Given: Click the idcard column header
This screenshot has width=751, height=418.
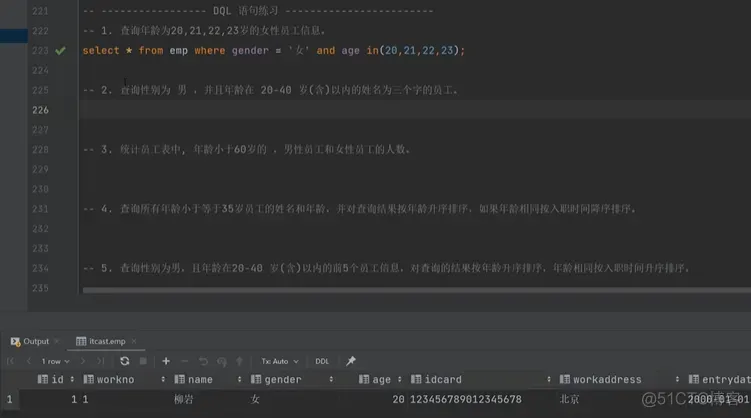Looking at the screenshot, I should (x=443, y=379).
